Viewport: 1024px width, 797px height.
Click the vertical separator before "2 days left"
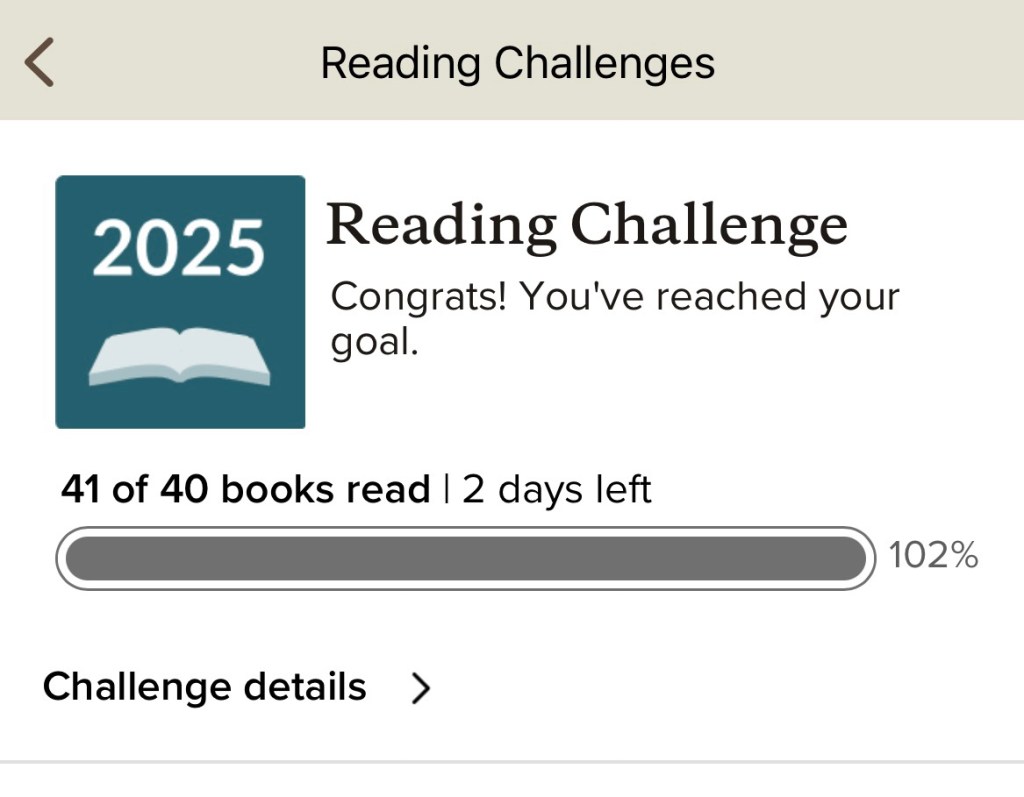point(445,490)
